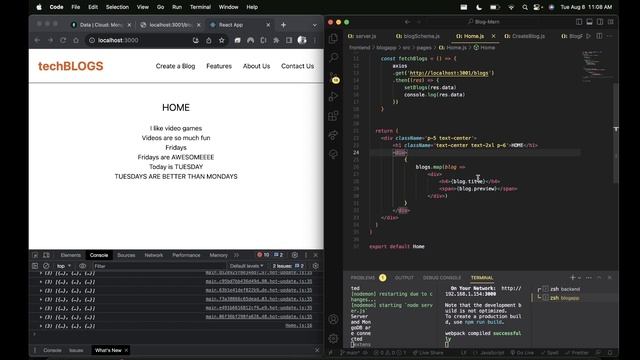640x360 pixels.
Task: Reload the page in Chrome
Action: [63, 40]
